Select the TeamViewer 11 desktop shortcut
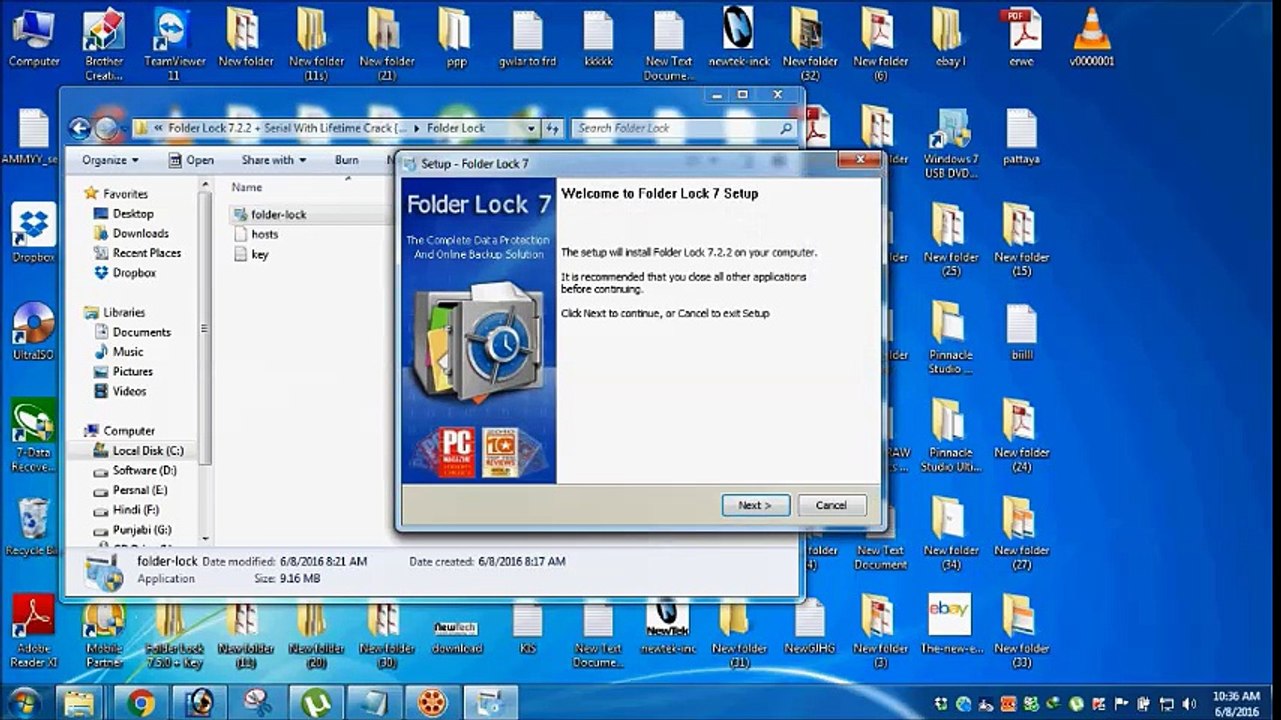The width and height of the screenshot is (1281, 720). click(174, 45)
